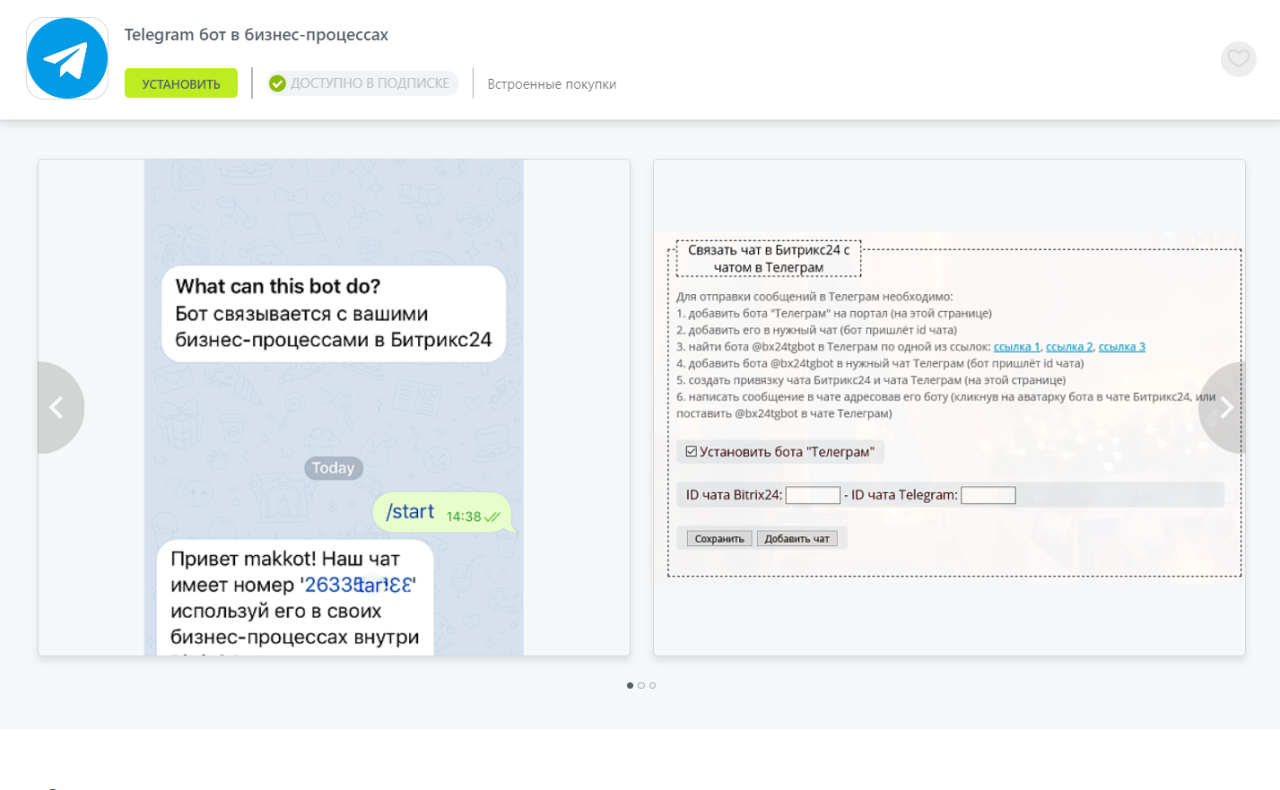Click the "Telegram бот в бизнес-процессах" title

[x=256, y=35]
